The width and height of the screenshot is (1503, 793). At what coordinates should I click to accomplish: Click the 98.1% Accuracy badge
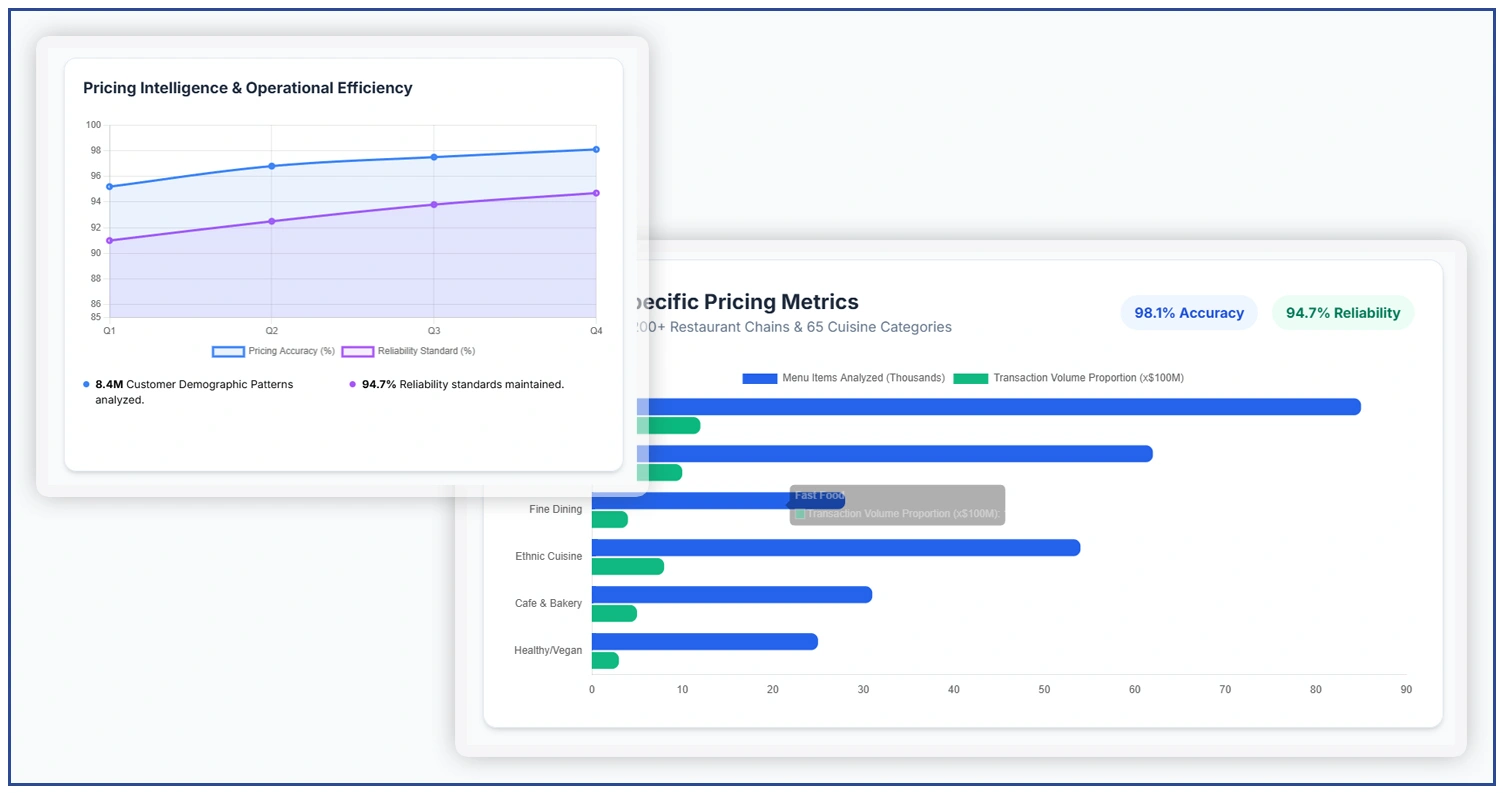pyautogui.click(x=1189, y=312)
